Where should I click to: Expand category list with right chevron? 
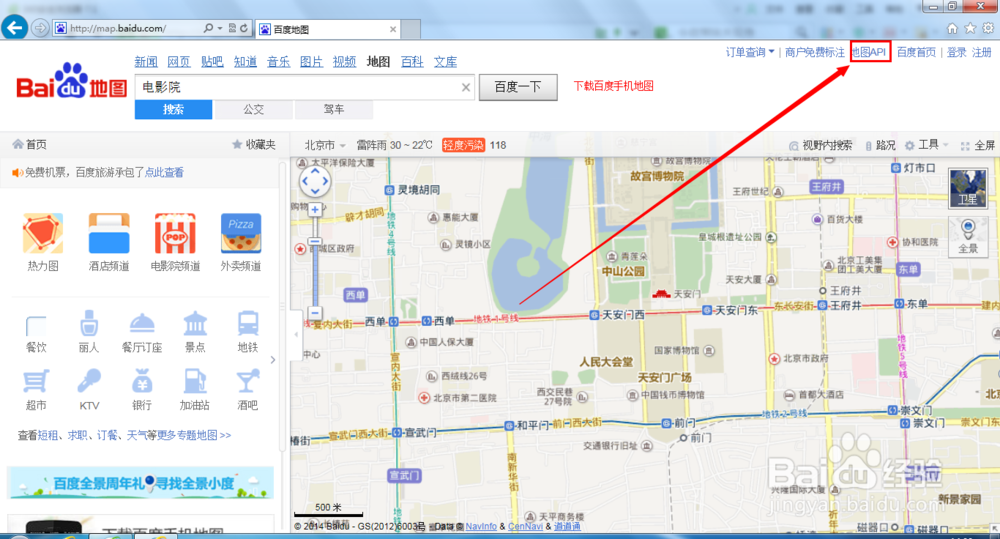click(x=273, y=360)
